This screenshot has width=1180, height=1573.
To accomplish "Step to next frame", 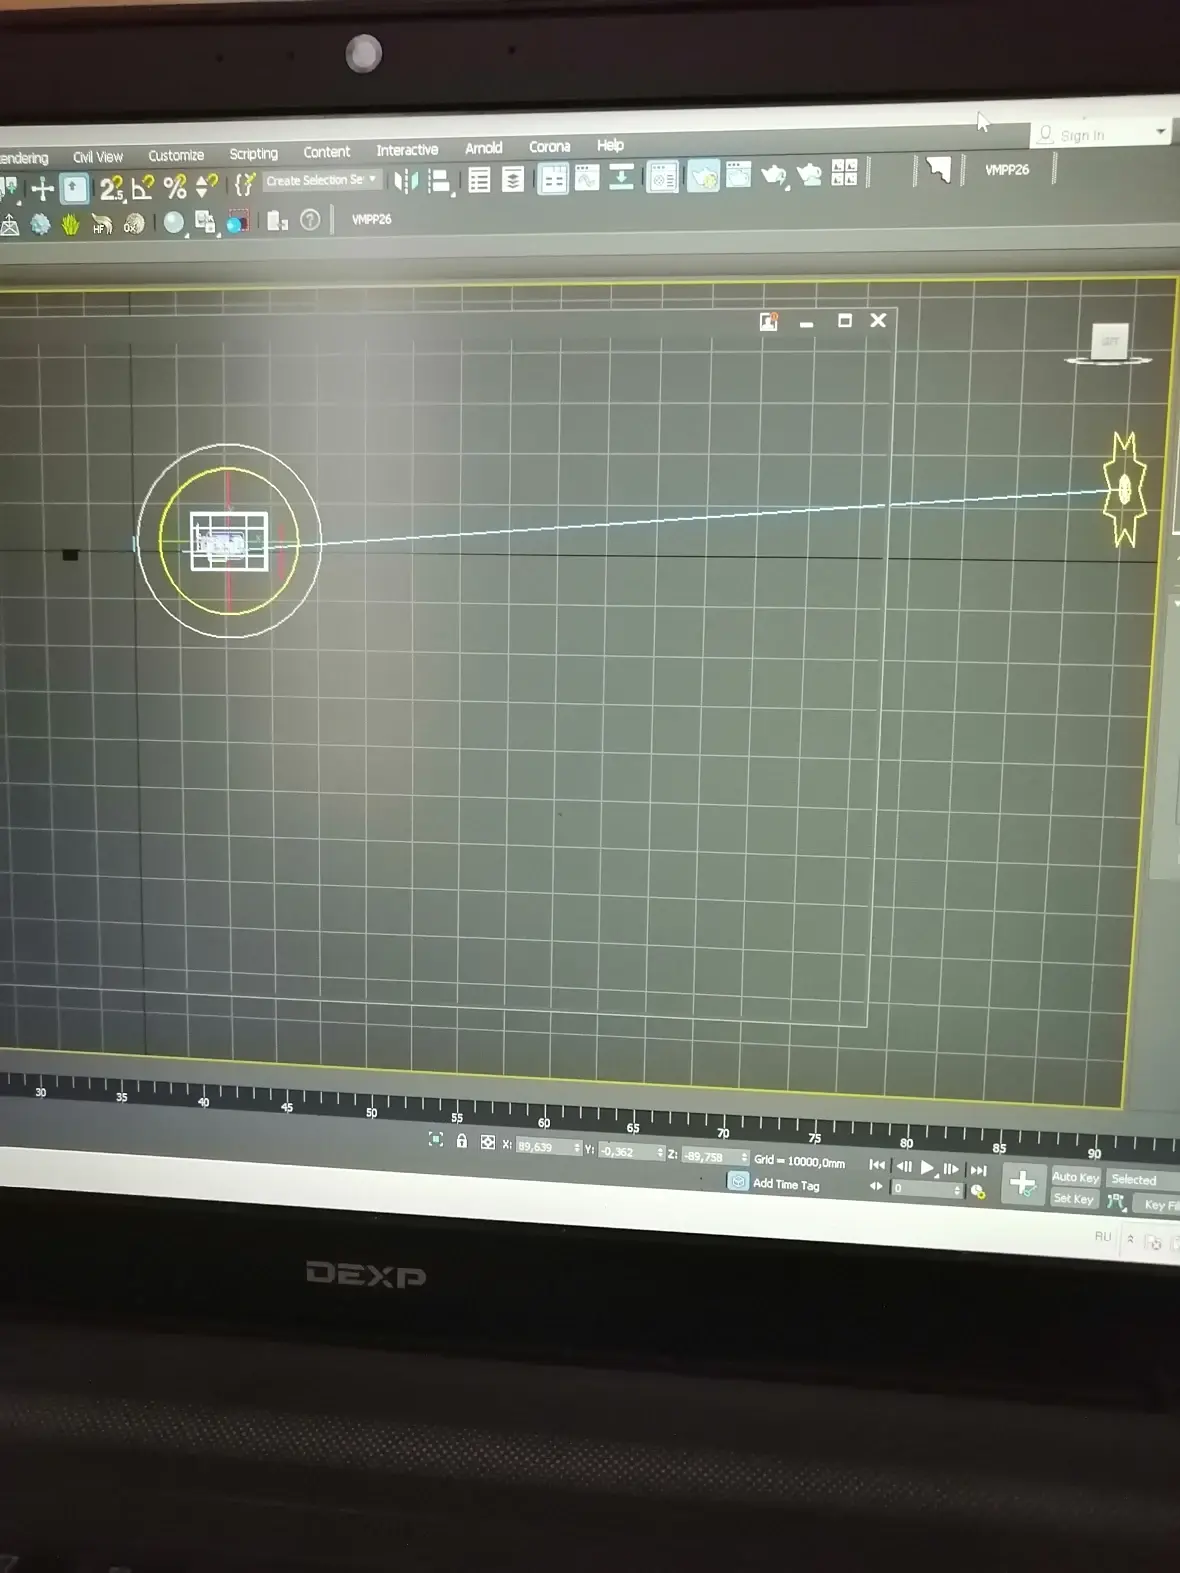I will pos(951,1168).
